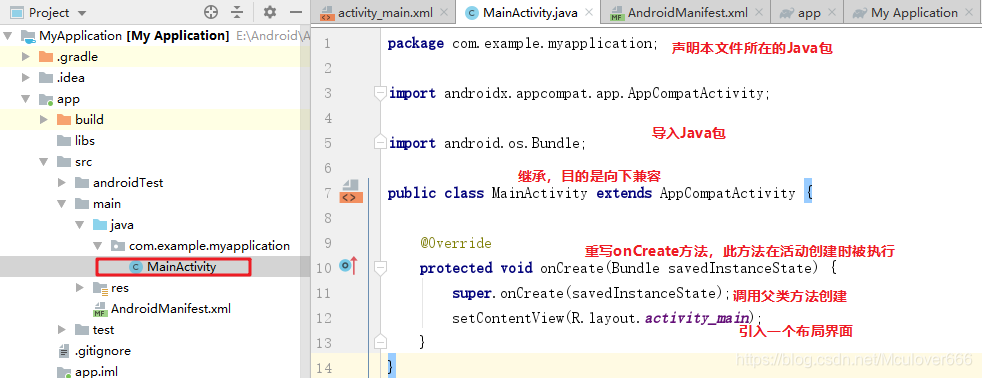This screenshot has width=982, height=378.
Task: Click the MainActivity class icon in tree
Action: point(135,267)
